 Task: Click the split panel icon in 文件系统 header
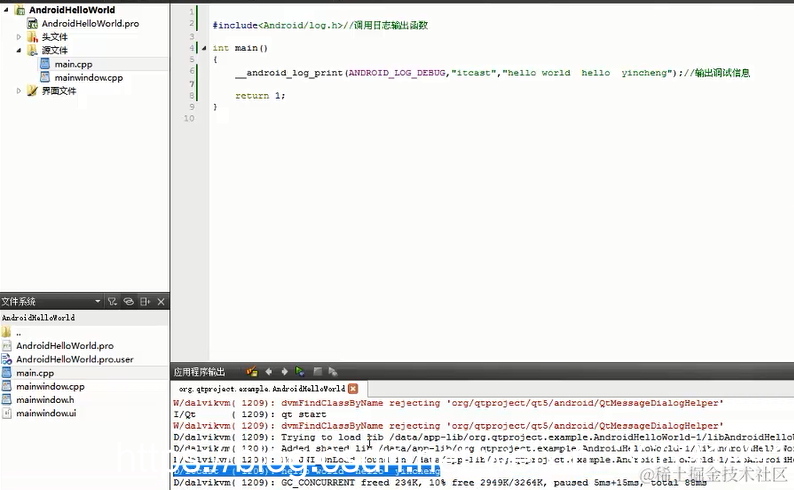[x=145, y=302]
